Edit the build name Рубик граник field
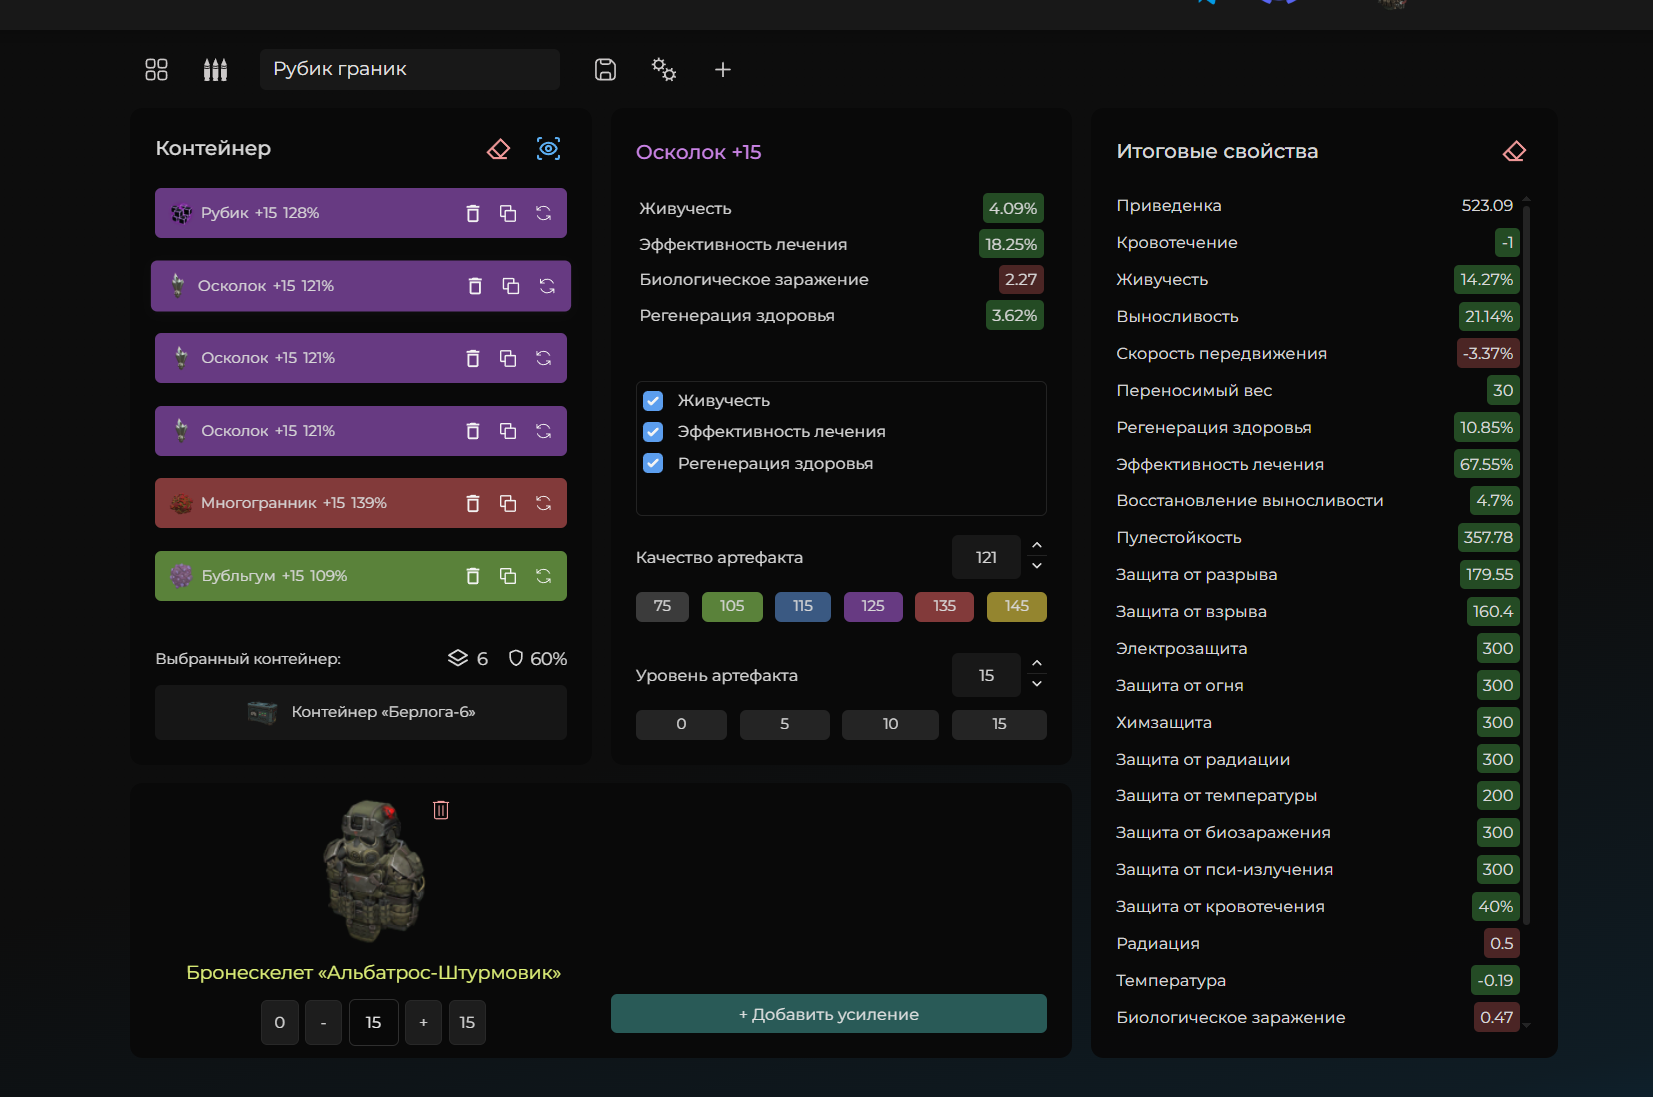 pos(410,69)
